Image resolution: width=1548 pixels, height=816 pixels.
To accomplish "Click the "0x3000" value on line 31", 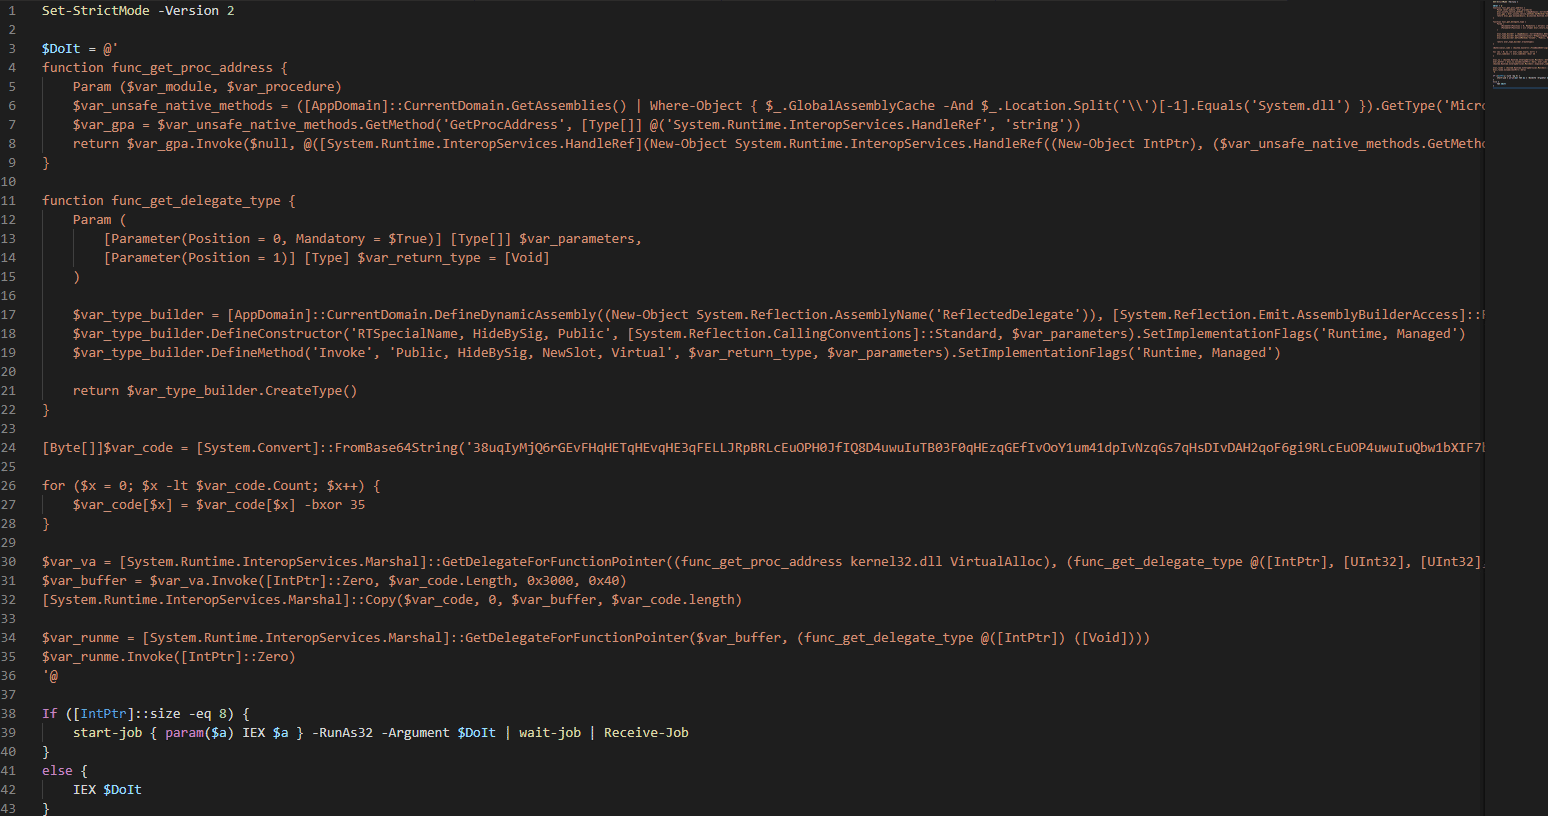I will coord(550,581).
